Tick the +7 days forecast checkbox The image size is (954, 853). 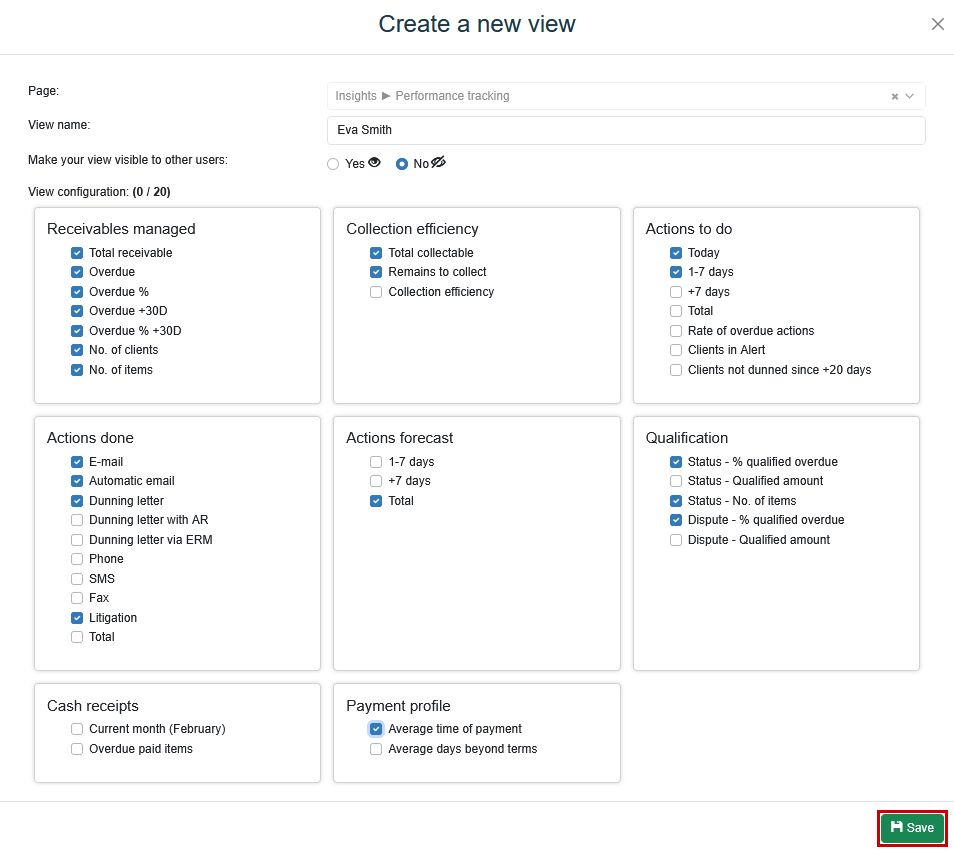click(376, 481)
